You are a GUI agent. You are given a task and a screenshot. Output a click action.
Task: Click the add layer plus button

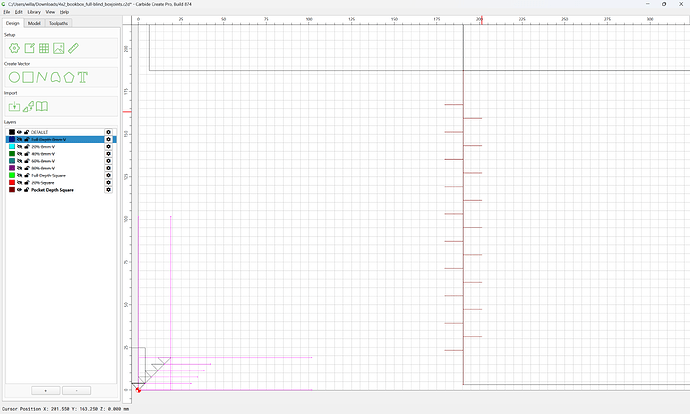tap(46, 391)
